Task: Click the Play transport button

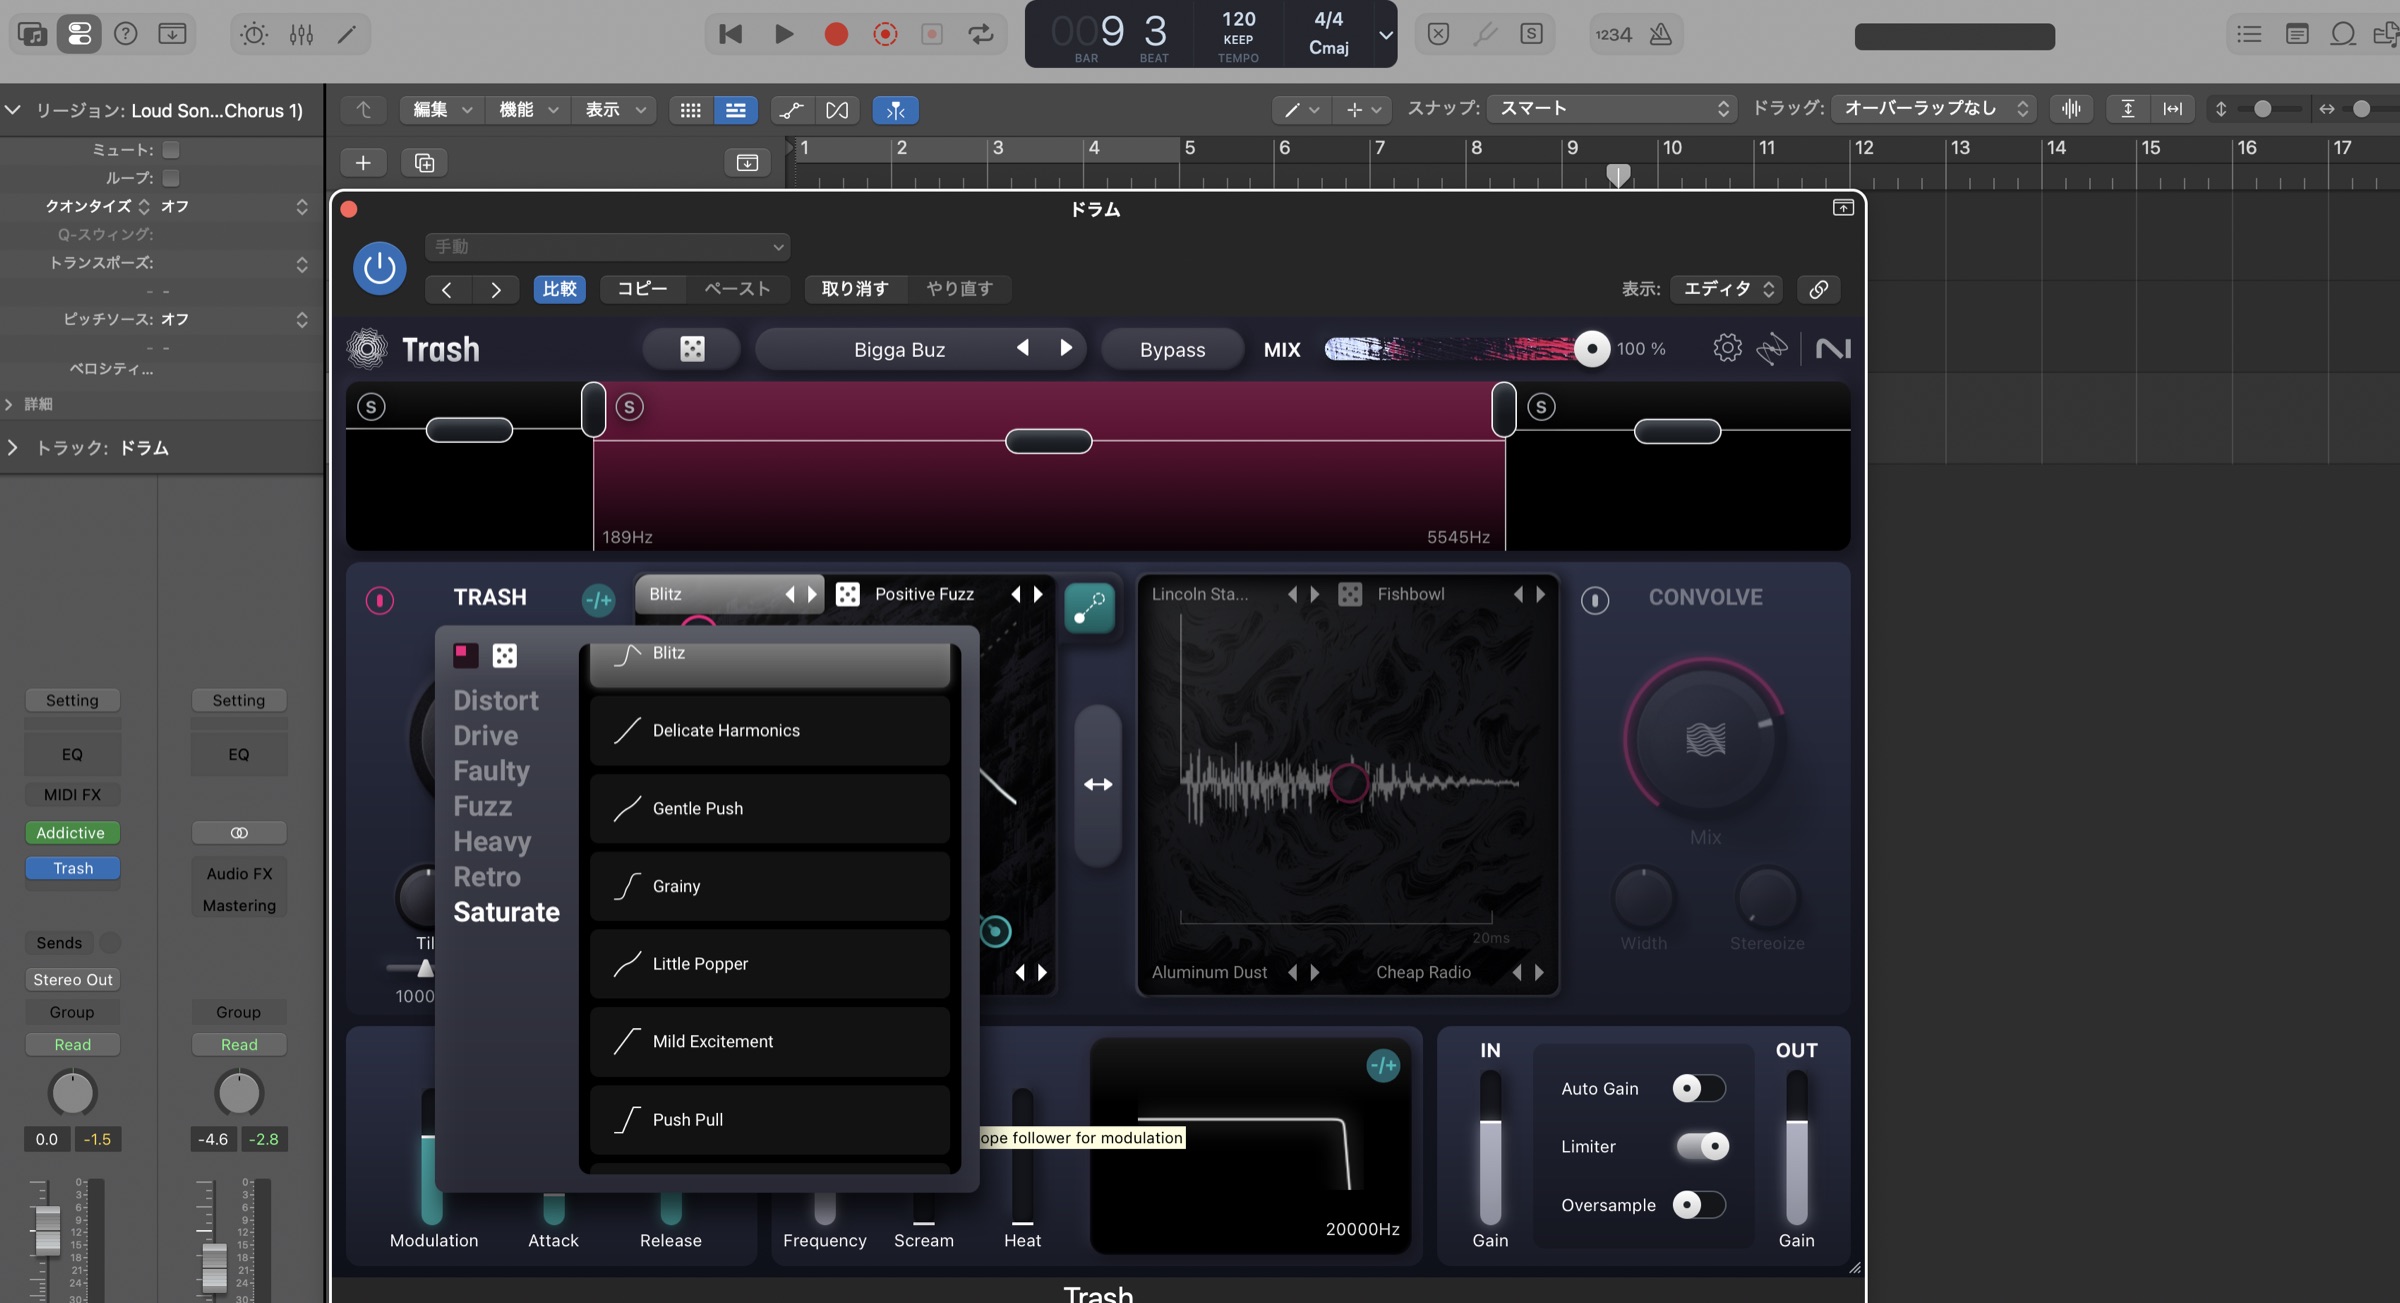Action: click(x=784, y=34)
